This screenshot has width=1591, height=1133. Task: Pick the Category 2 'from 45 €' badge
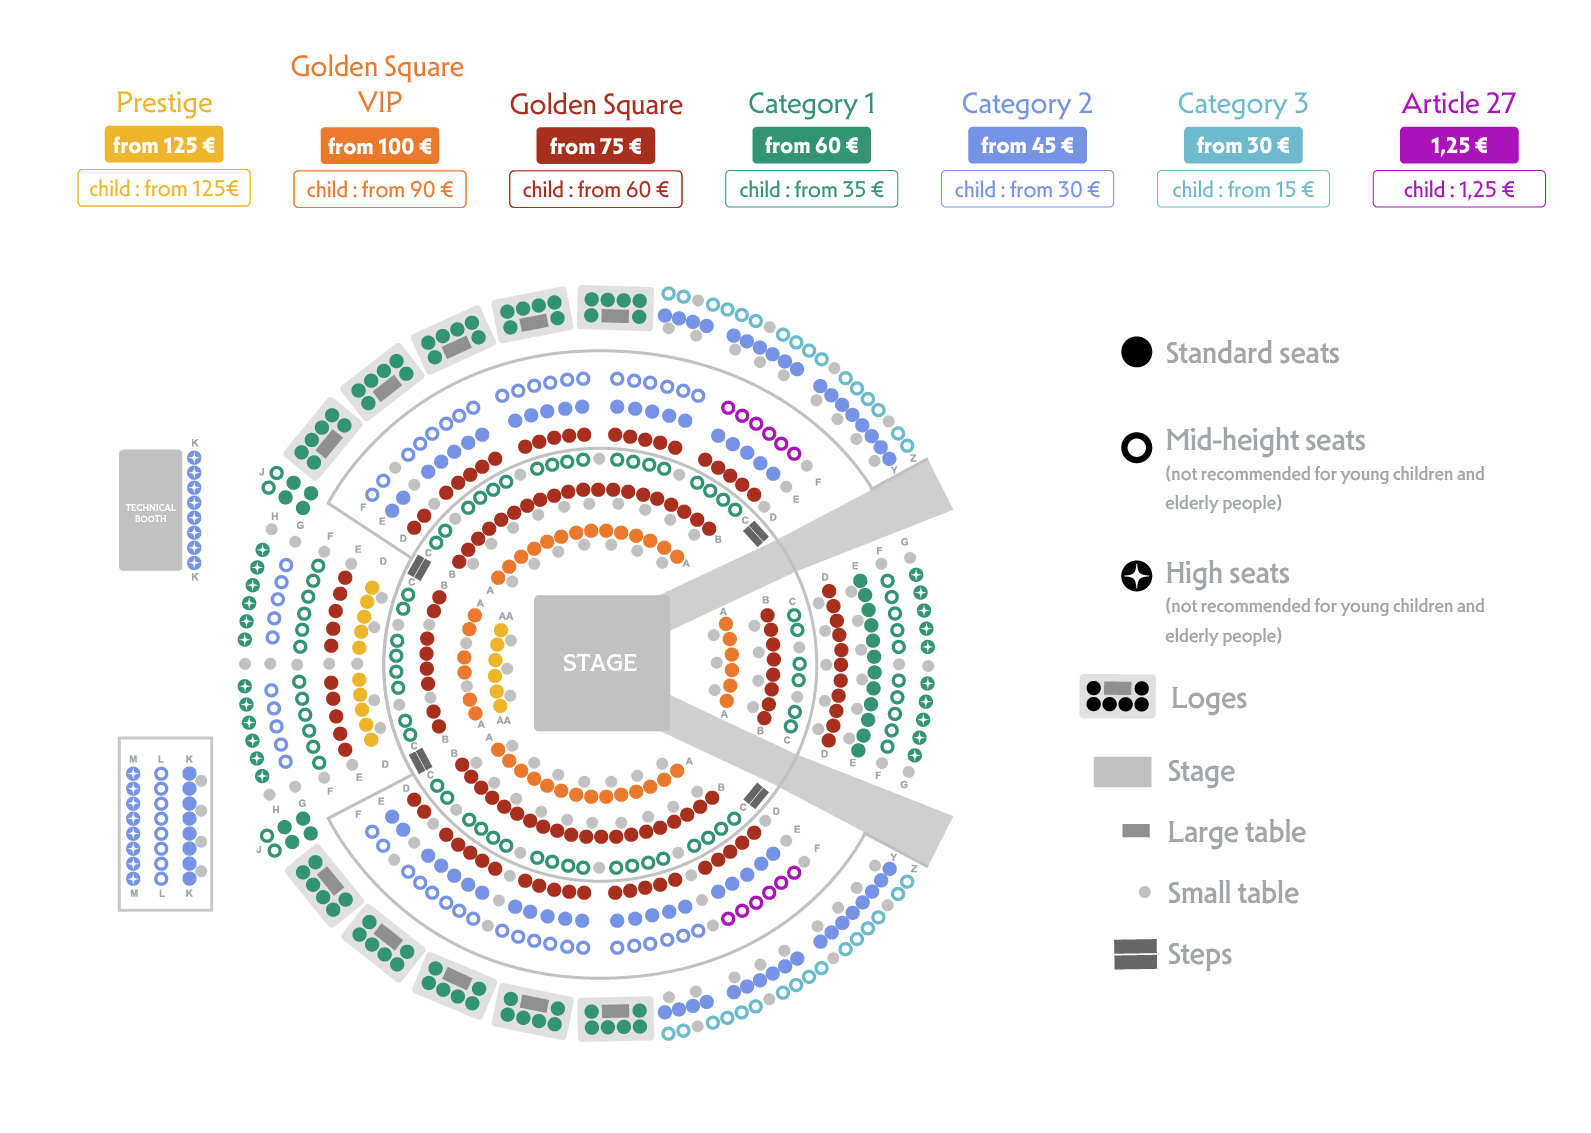pyautogui.click(x=1027, y=145)
